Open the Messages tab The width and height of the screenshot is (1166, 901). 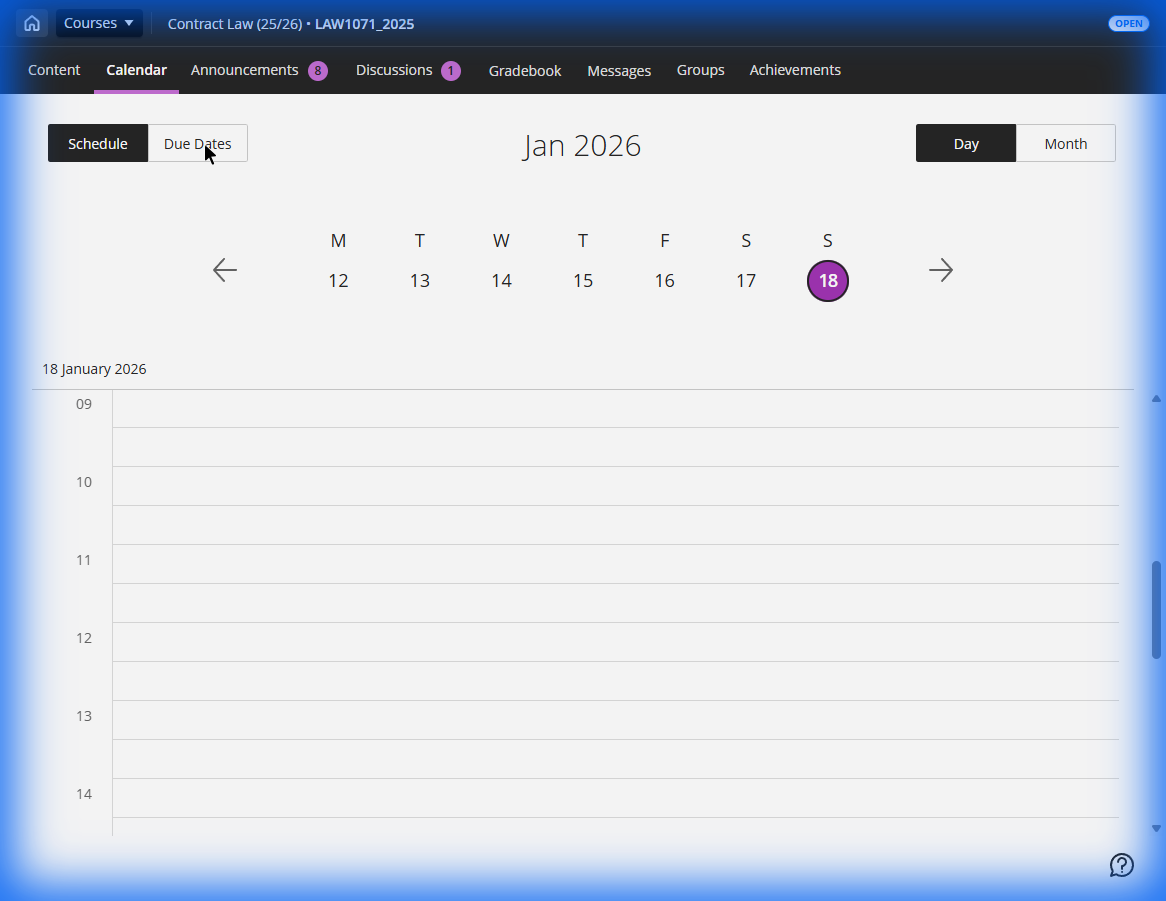click(x=619, y=70)
